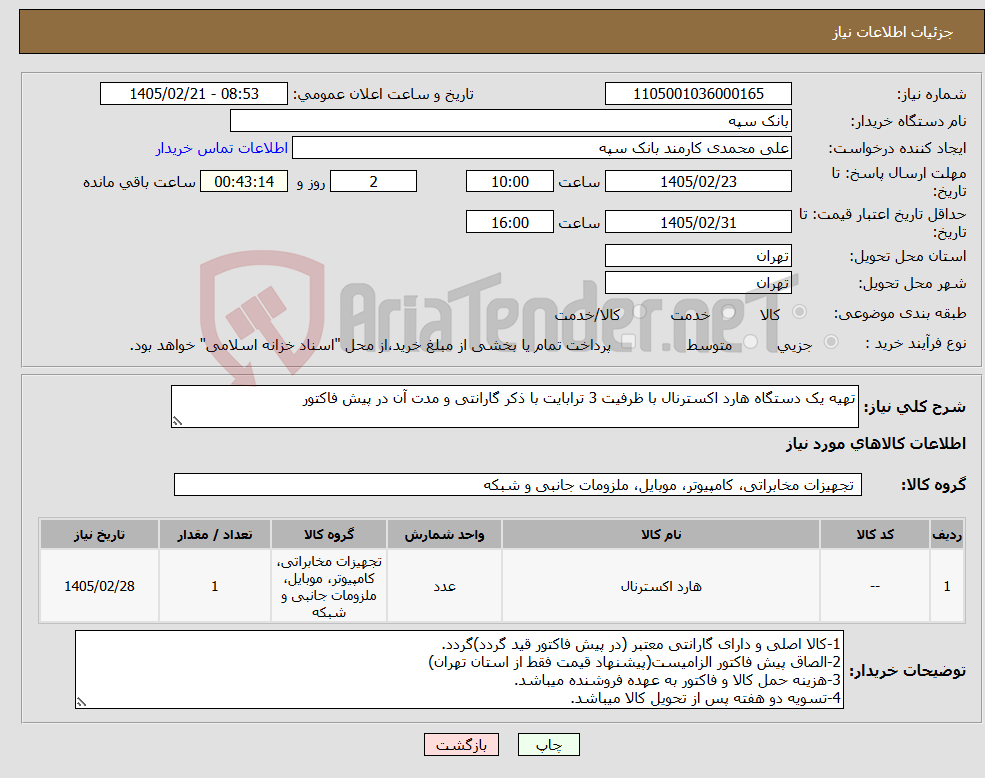
Task: Click the row number cell 1
Action: point(947,586)
